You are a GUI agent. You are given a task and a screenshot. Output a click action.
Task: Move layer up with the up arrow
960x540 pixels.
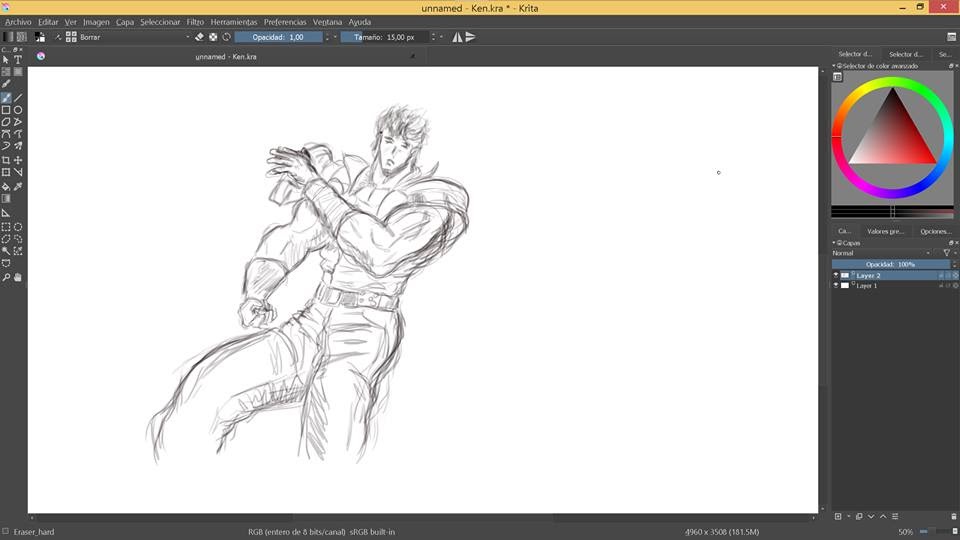point(883,516)
